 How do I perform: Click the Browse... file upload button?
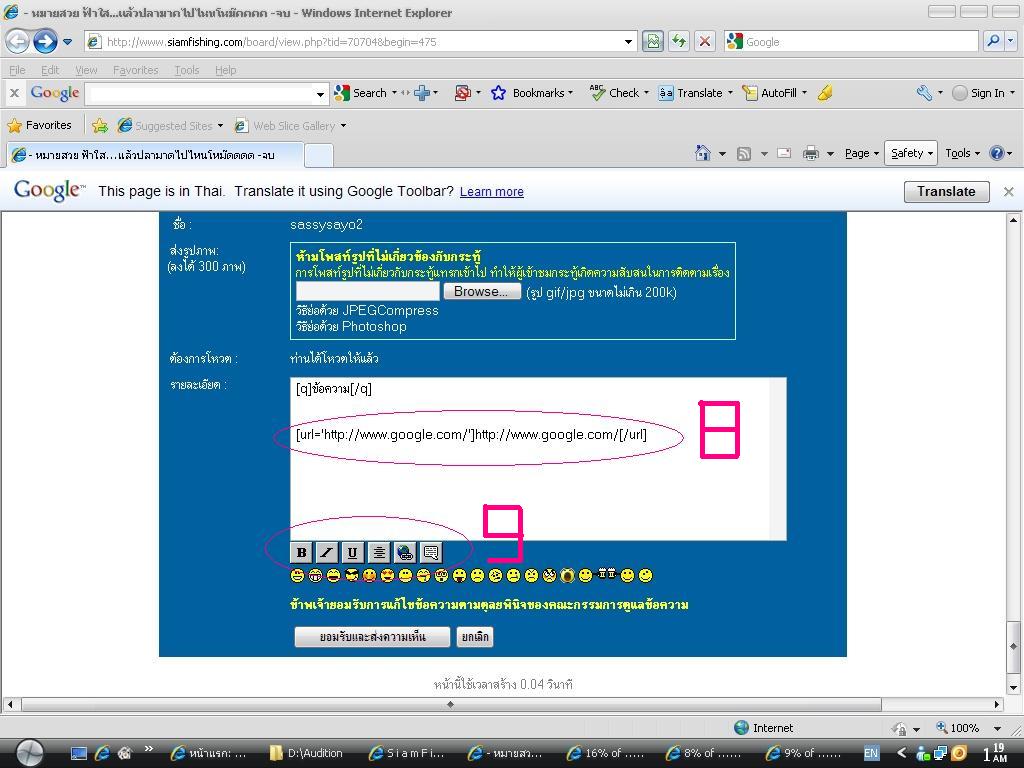click(x=481, y=291)
